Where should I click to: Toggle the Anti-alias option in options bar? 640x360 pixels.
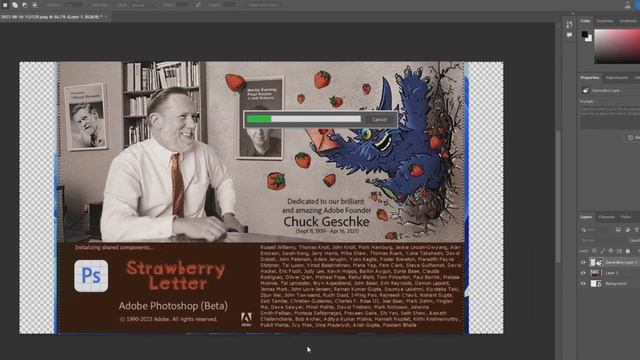101,5
